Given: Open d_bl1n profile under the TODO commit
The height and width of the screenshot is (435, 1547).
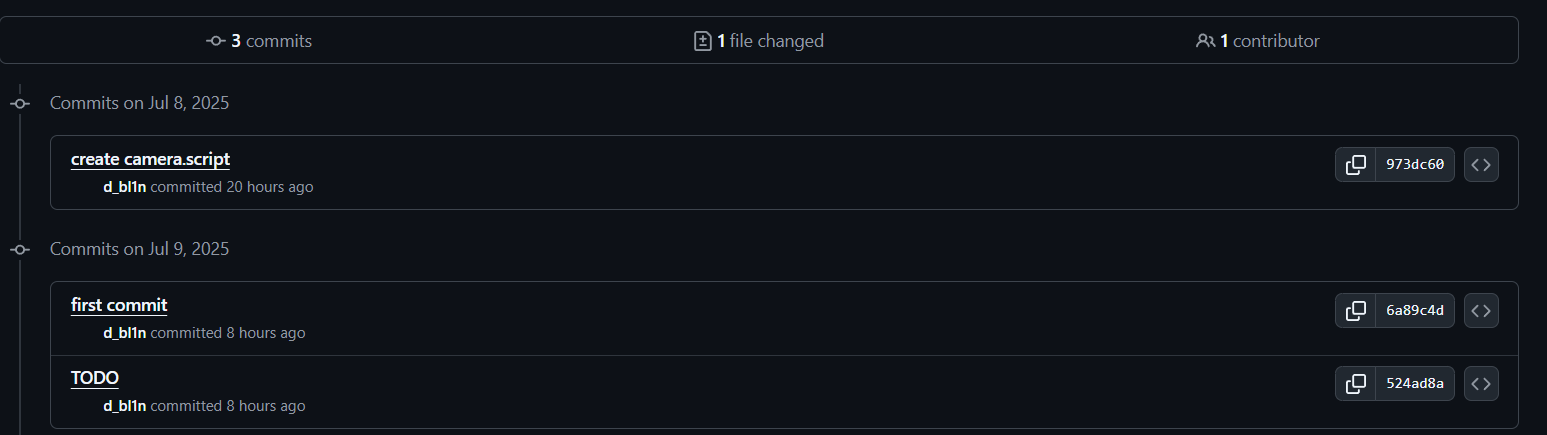Looking at the screenshot, I should pos(125,406).
